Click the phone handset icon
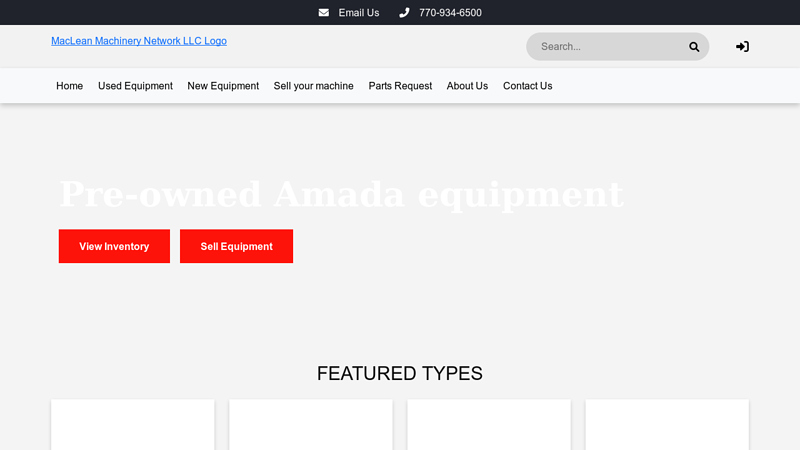Screen dimensions: 800x450 (404, 13)
